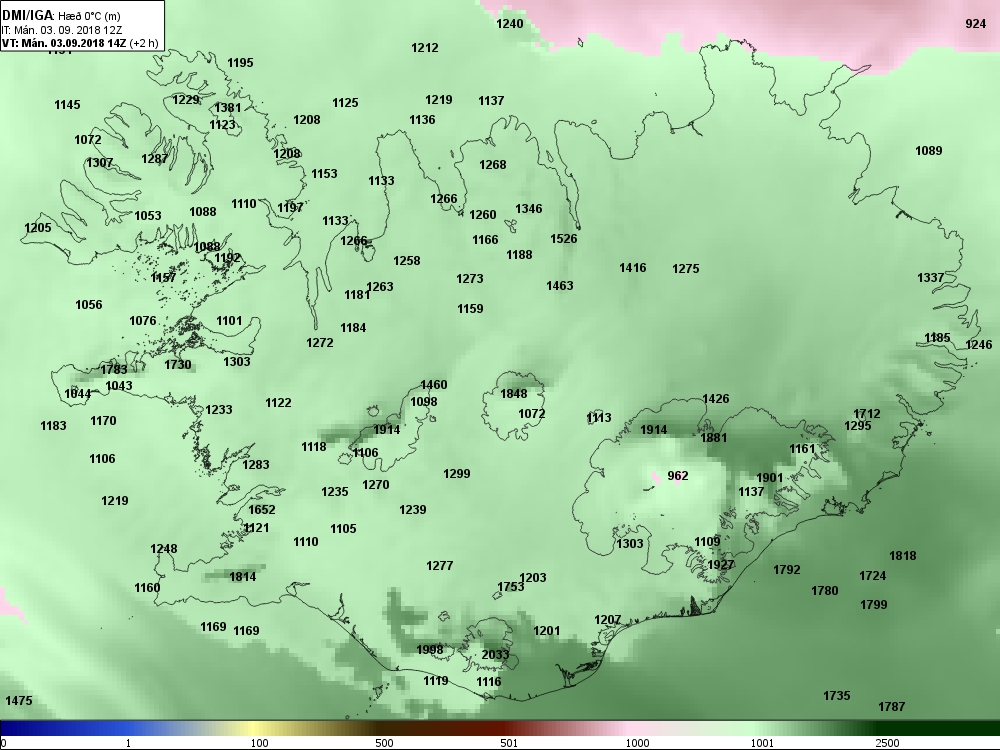Image resolution: width=1000 pixels, height=750 pixels.
Task: Click the DMI/IGA Hæð 0°C title text
Action: [x=61, y=16]
